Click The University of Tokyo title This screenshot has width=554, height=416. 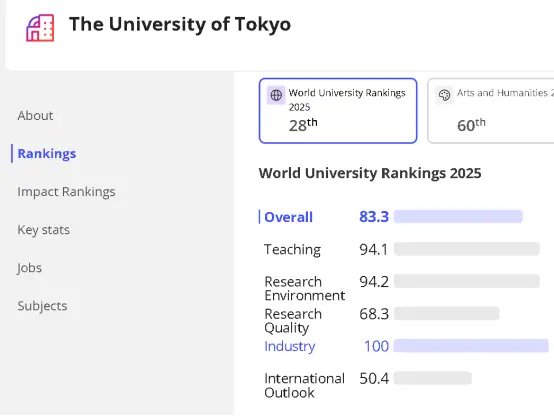click(x=180, y=25)
